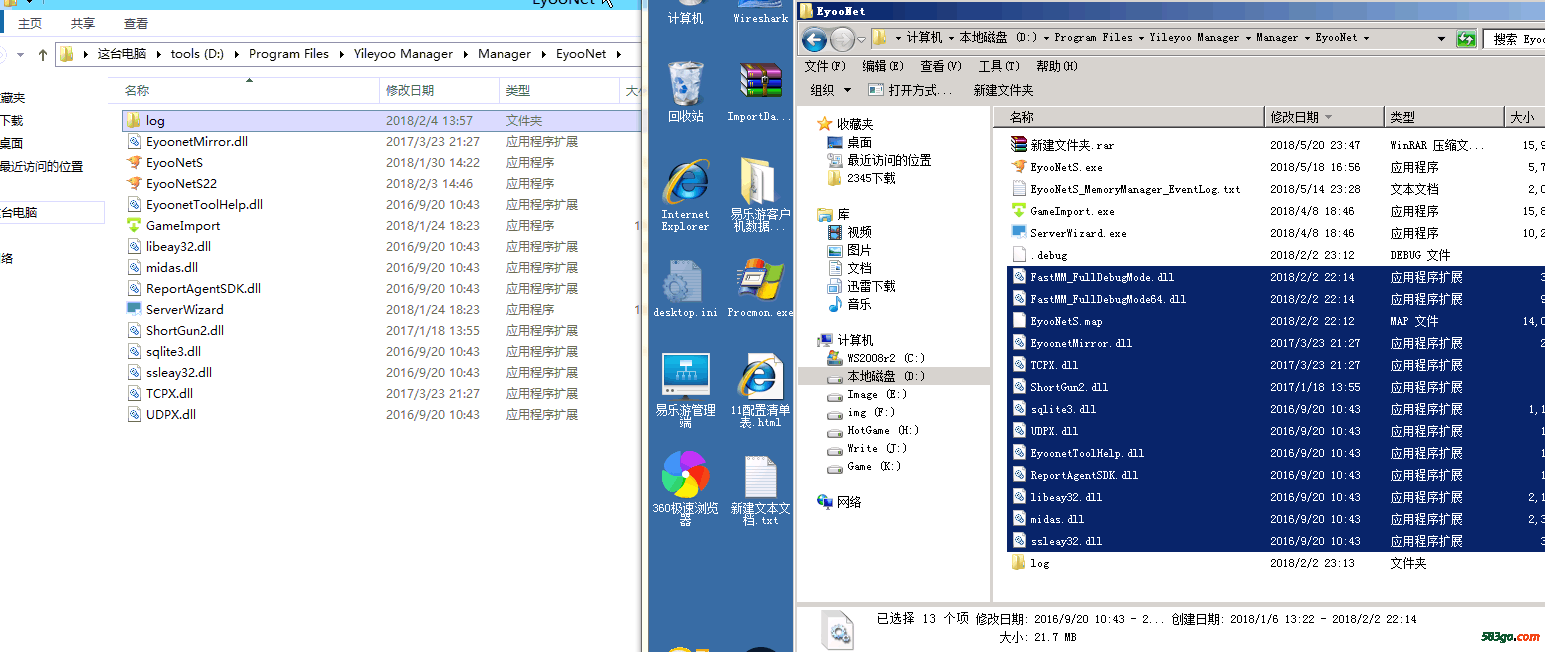Open the address bar history dropdown arrow
This screenshot has width=1545, height=652.
point(1441,39)
